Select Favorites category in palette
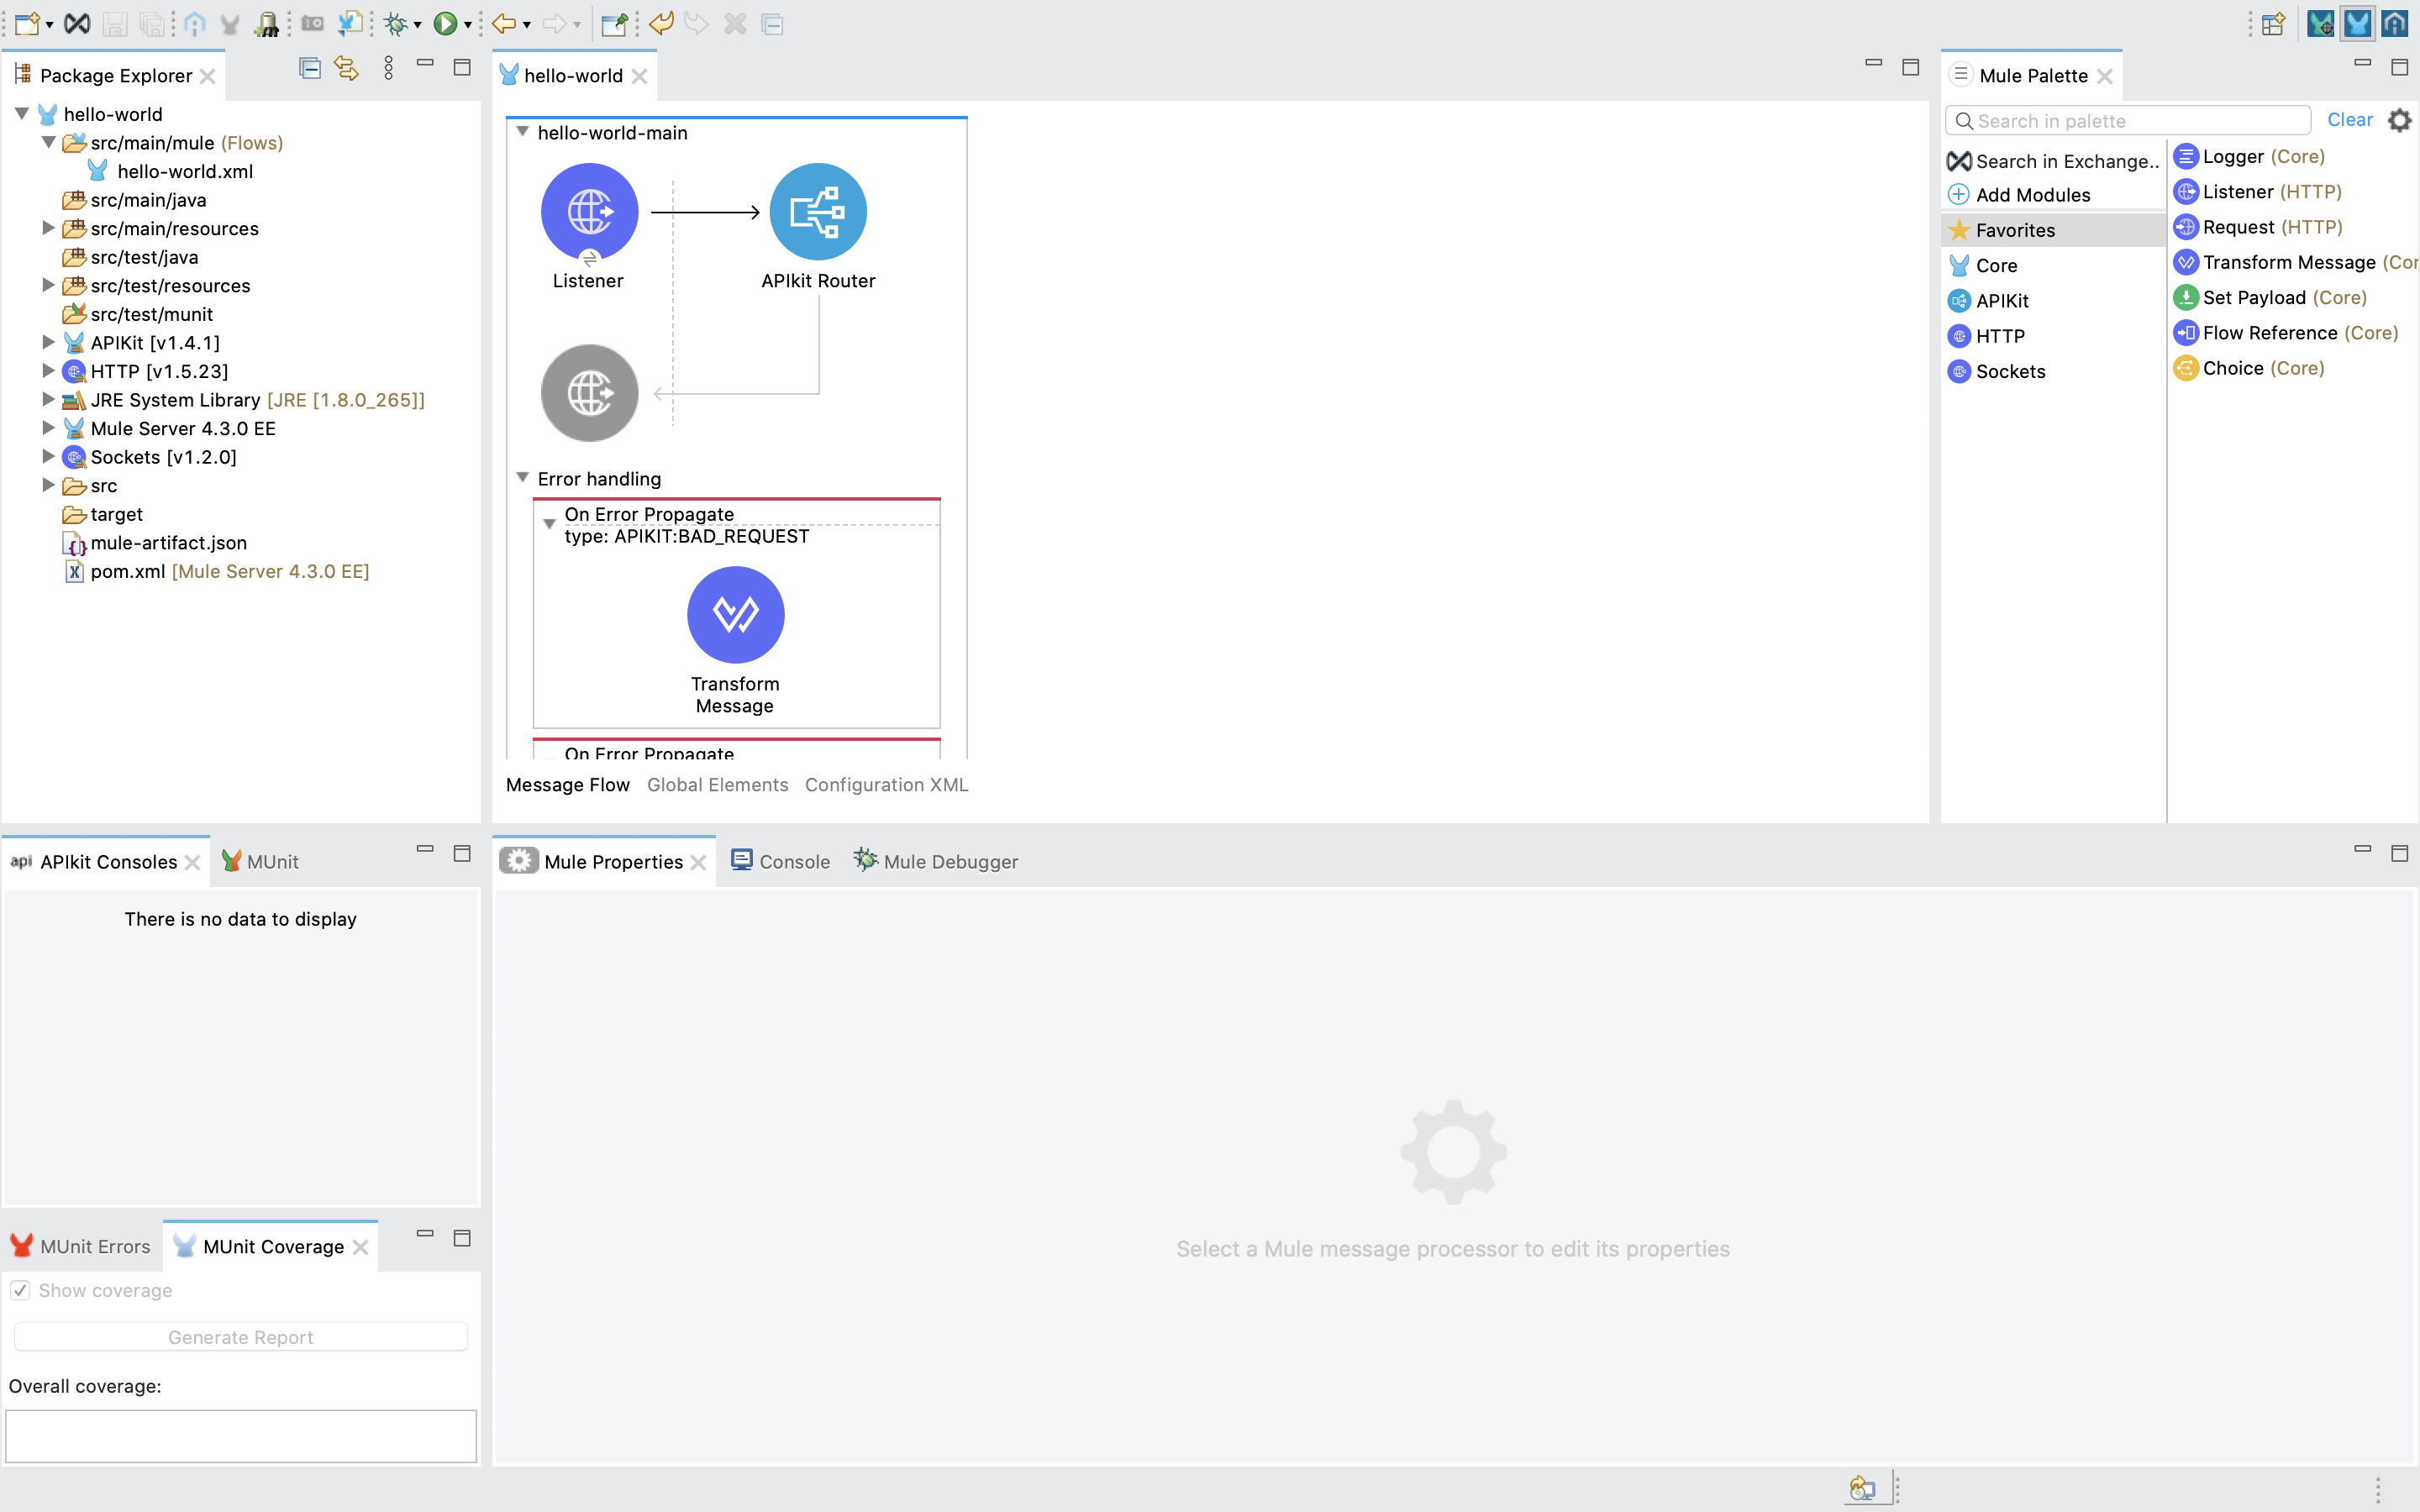This screenshot has width=2420, height=1512. pyautogui.click(x=2053, y=230)
